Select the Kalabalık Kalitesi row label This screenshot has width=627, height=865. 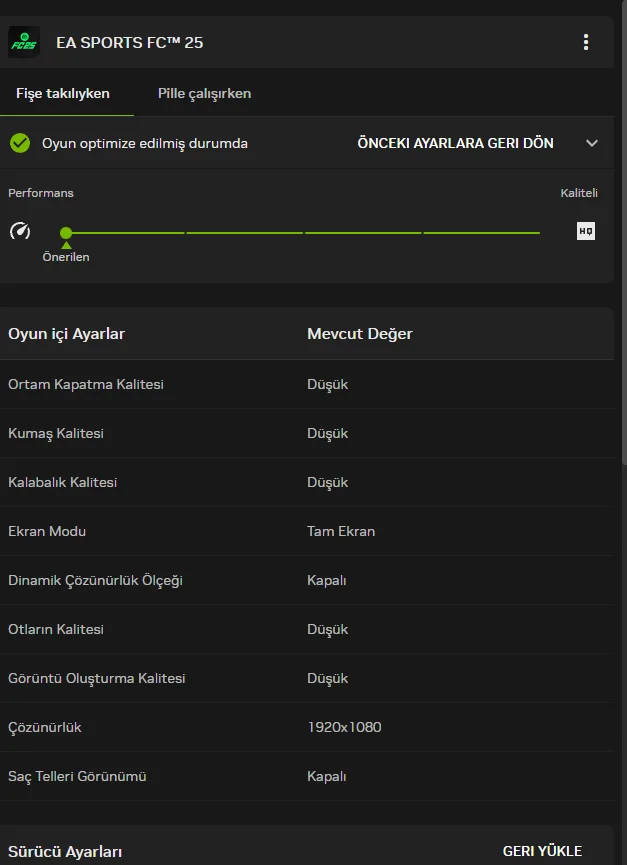tap(62, 482)
